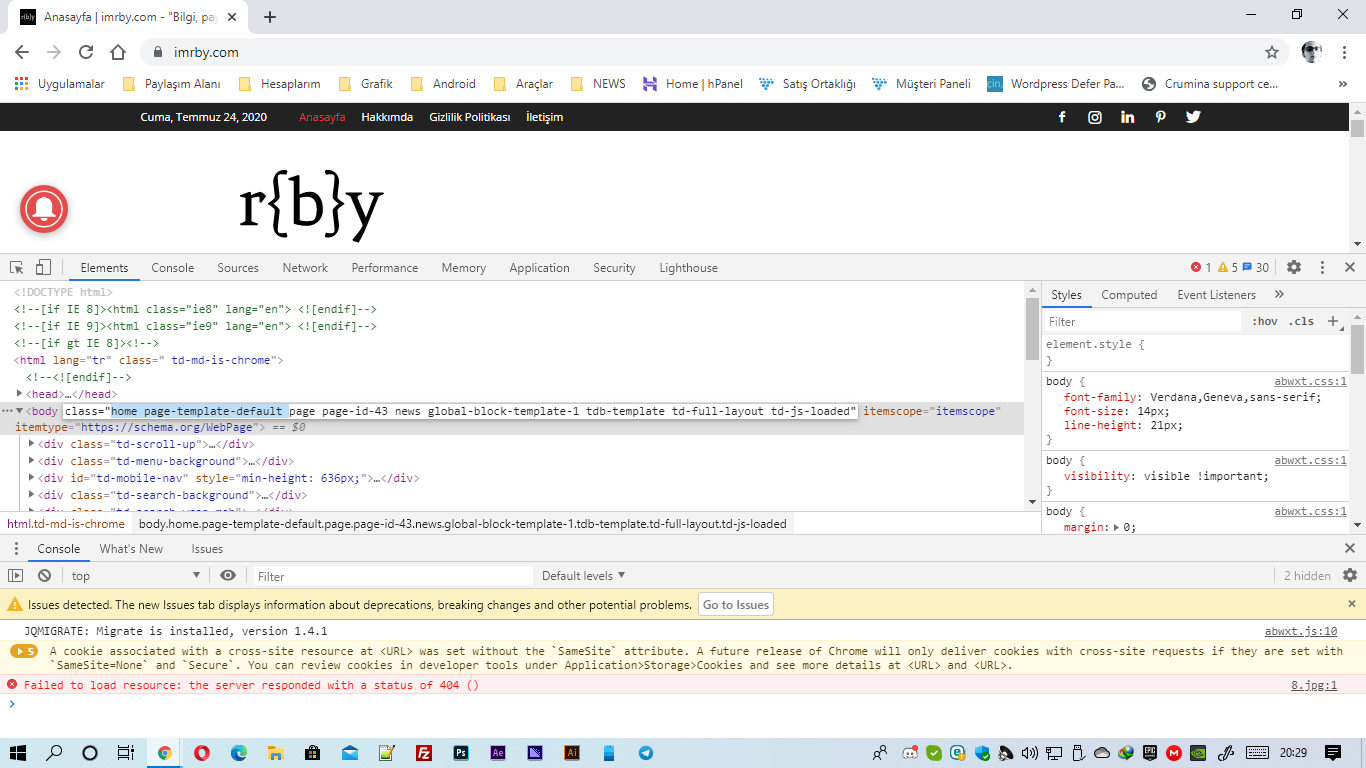Screen dimensions: 1366x768
Task: Open the Memory tab
Action: [x=464, y=268]
